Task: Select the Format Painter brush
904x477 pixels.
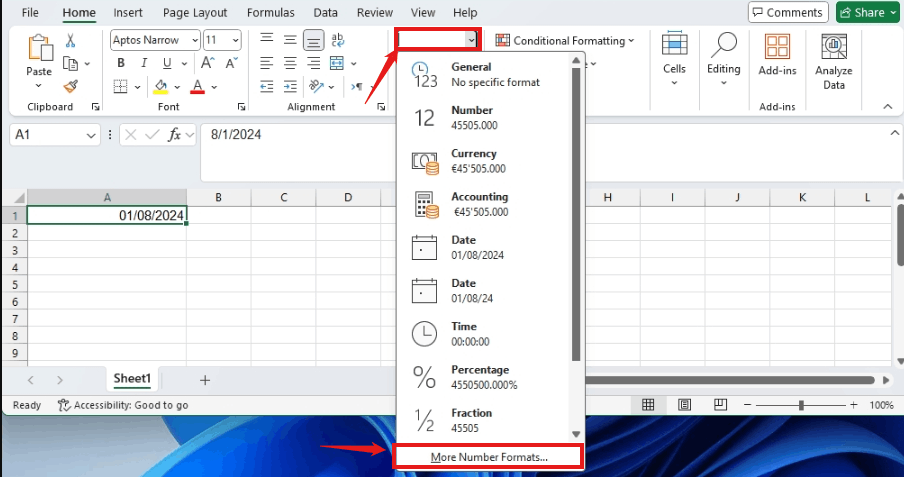Action: coord(70,87)
